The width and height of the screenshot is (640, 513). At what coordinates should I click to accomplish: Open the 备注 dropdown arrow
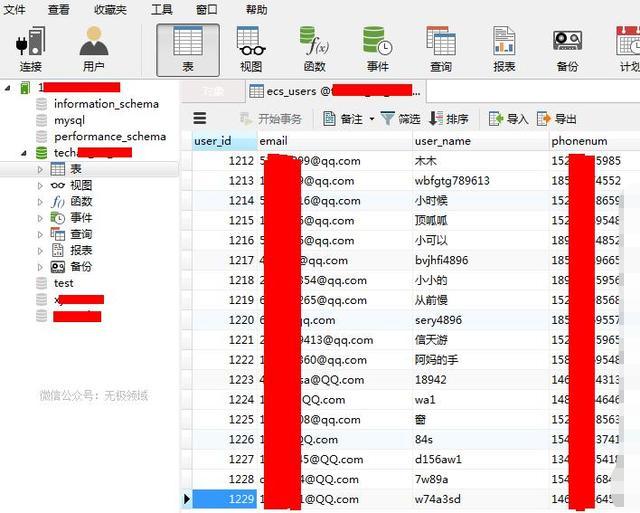372,119
